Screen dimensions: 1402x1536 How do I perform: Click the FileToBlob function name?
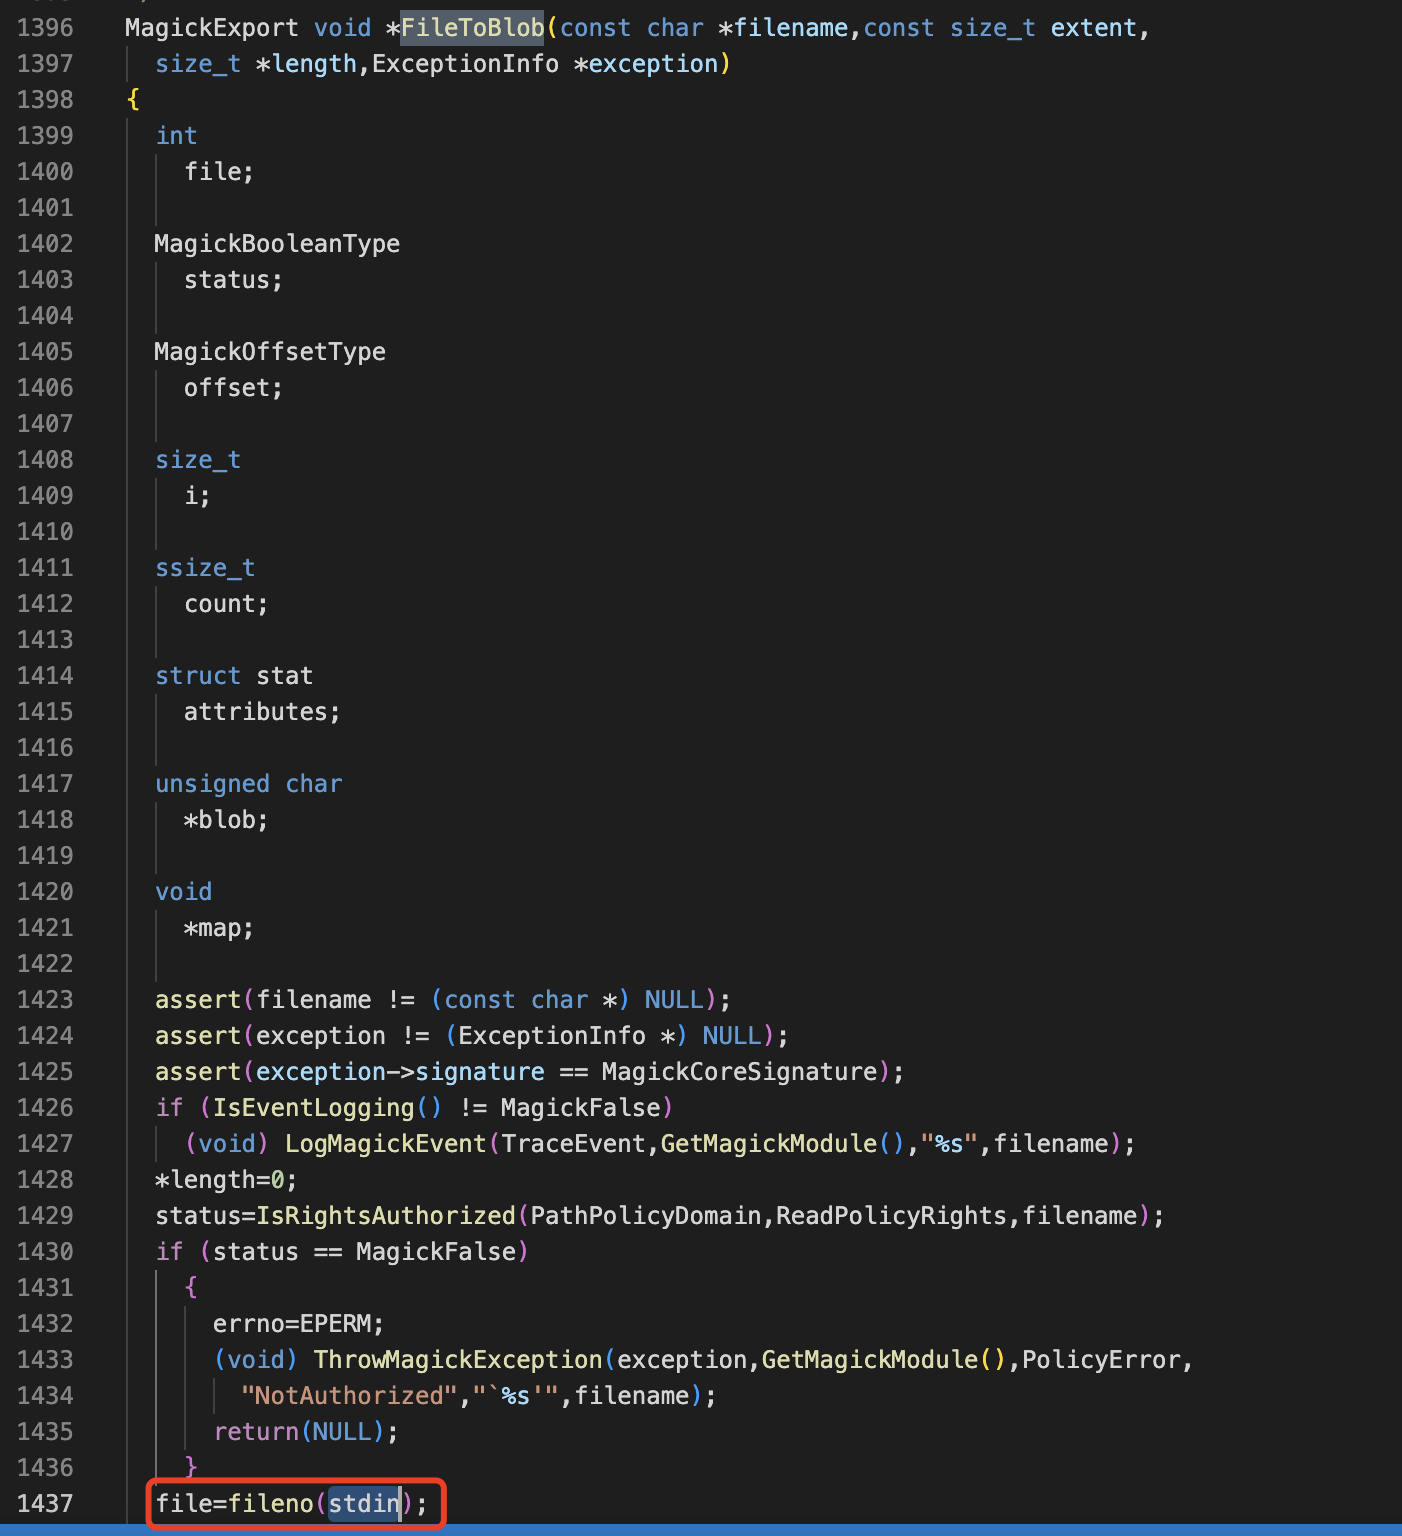point(472,28)
